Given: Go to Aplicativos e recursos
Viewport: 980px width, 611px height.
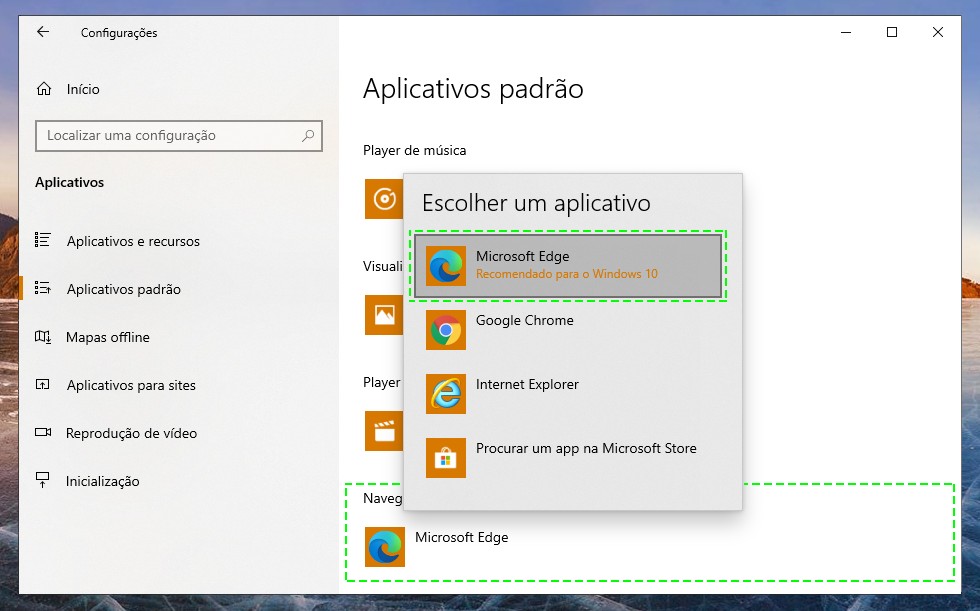Looking at the screenshot, I should click(133, 241).
